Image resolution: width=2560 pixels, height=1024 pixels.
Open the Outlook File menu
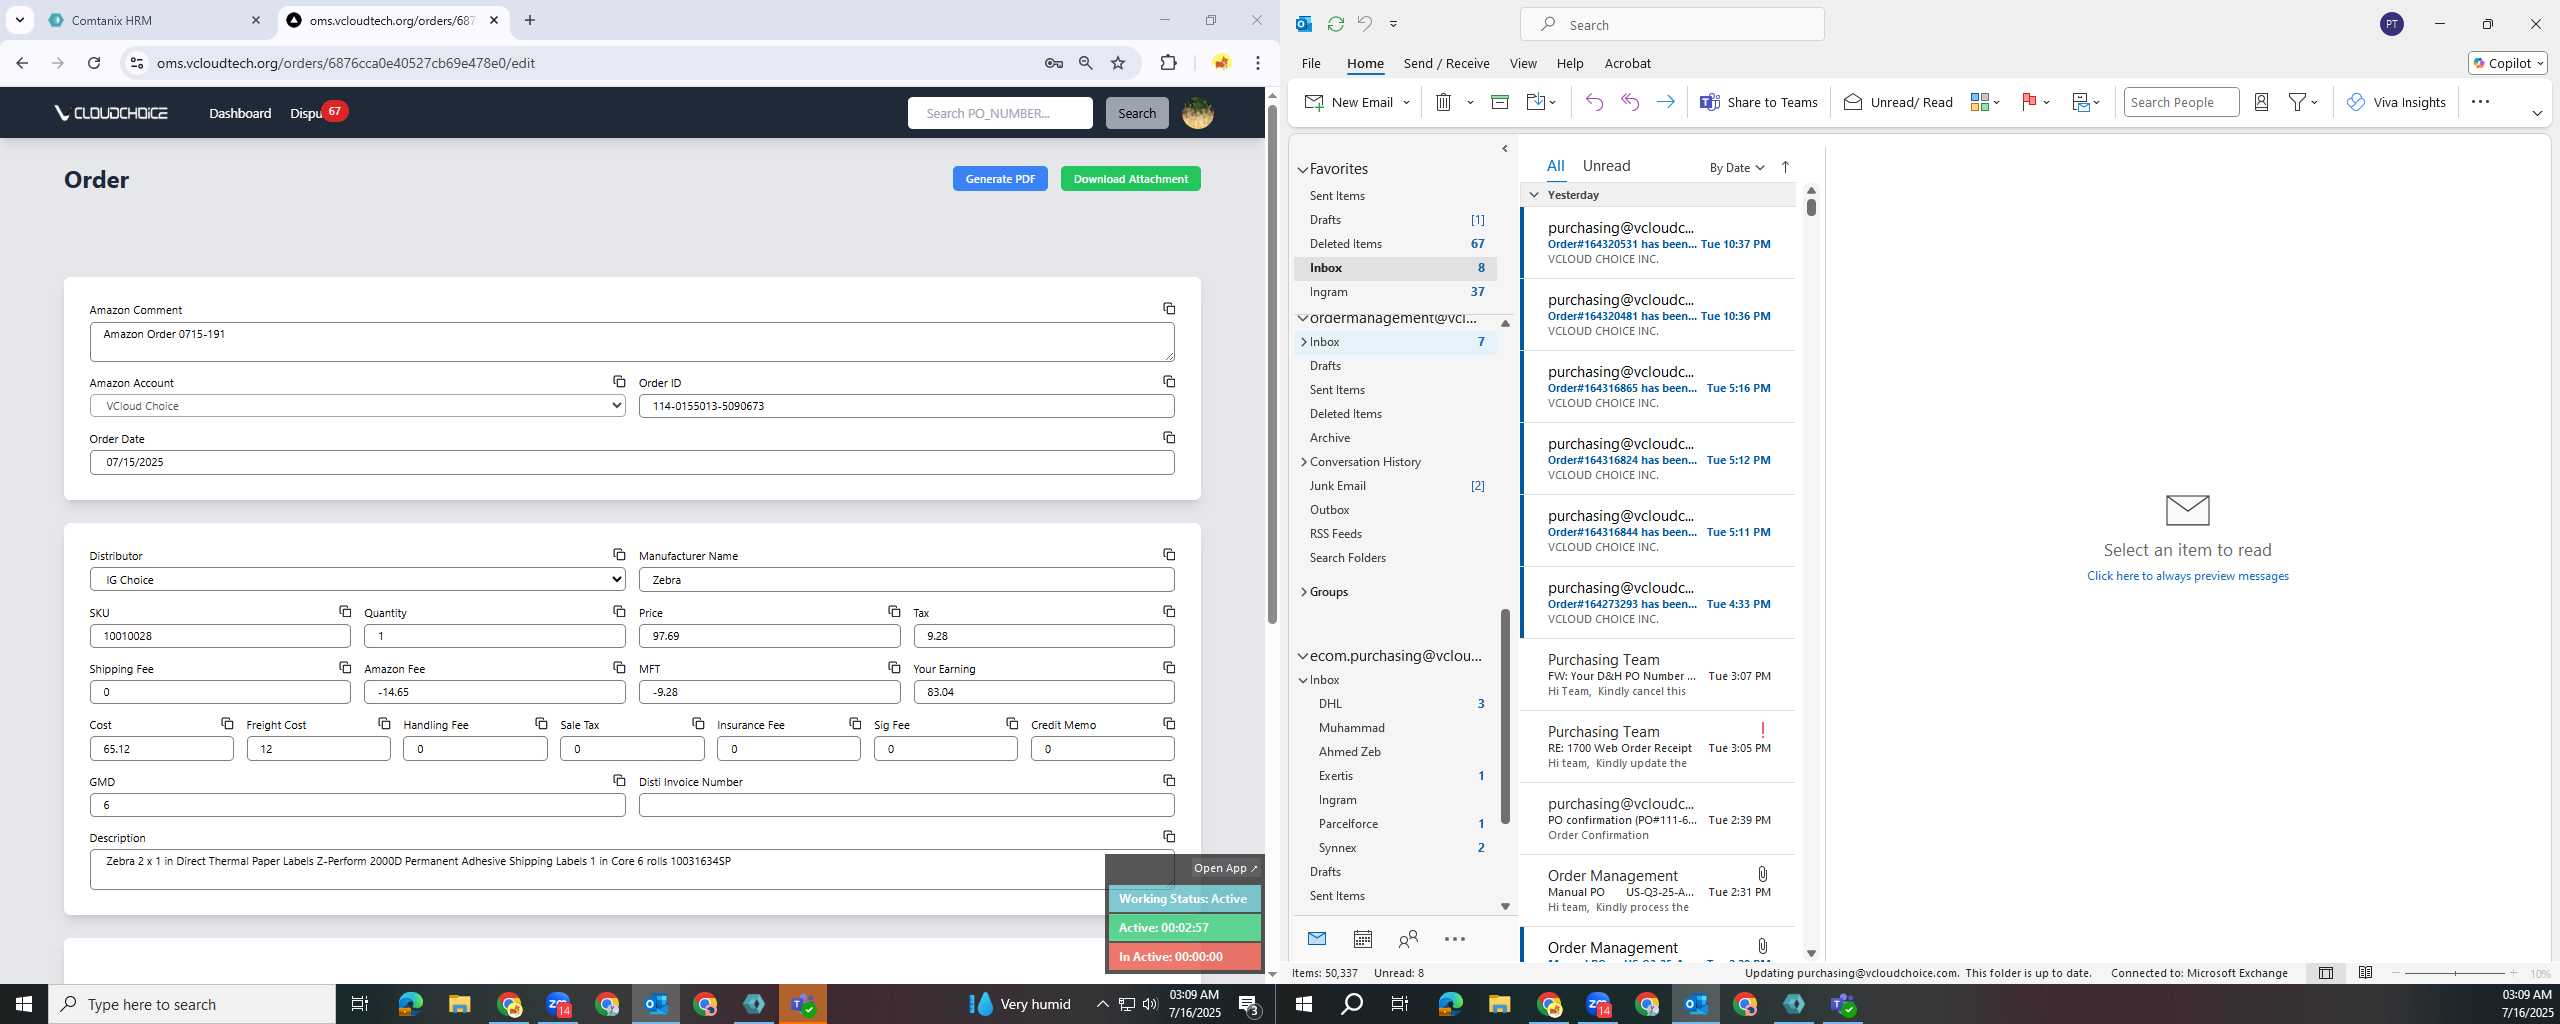tap(1310, 63)
